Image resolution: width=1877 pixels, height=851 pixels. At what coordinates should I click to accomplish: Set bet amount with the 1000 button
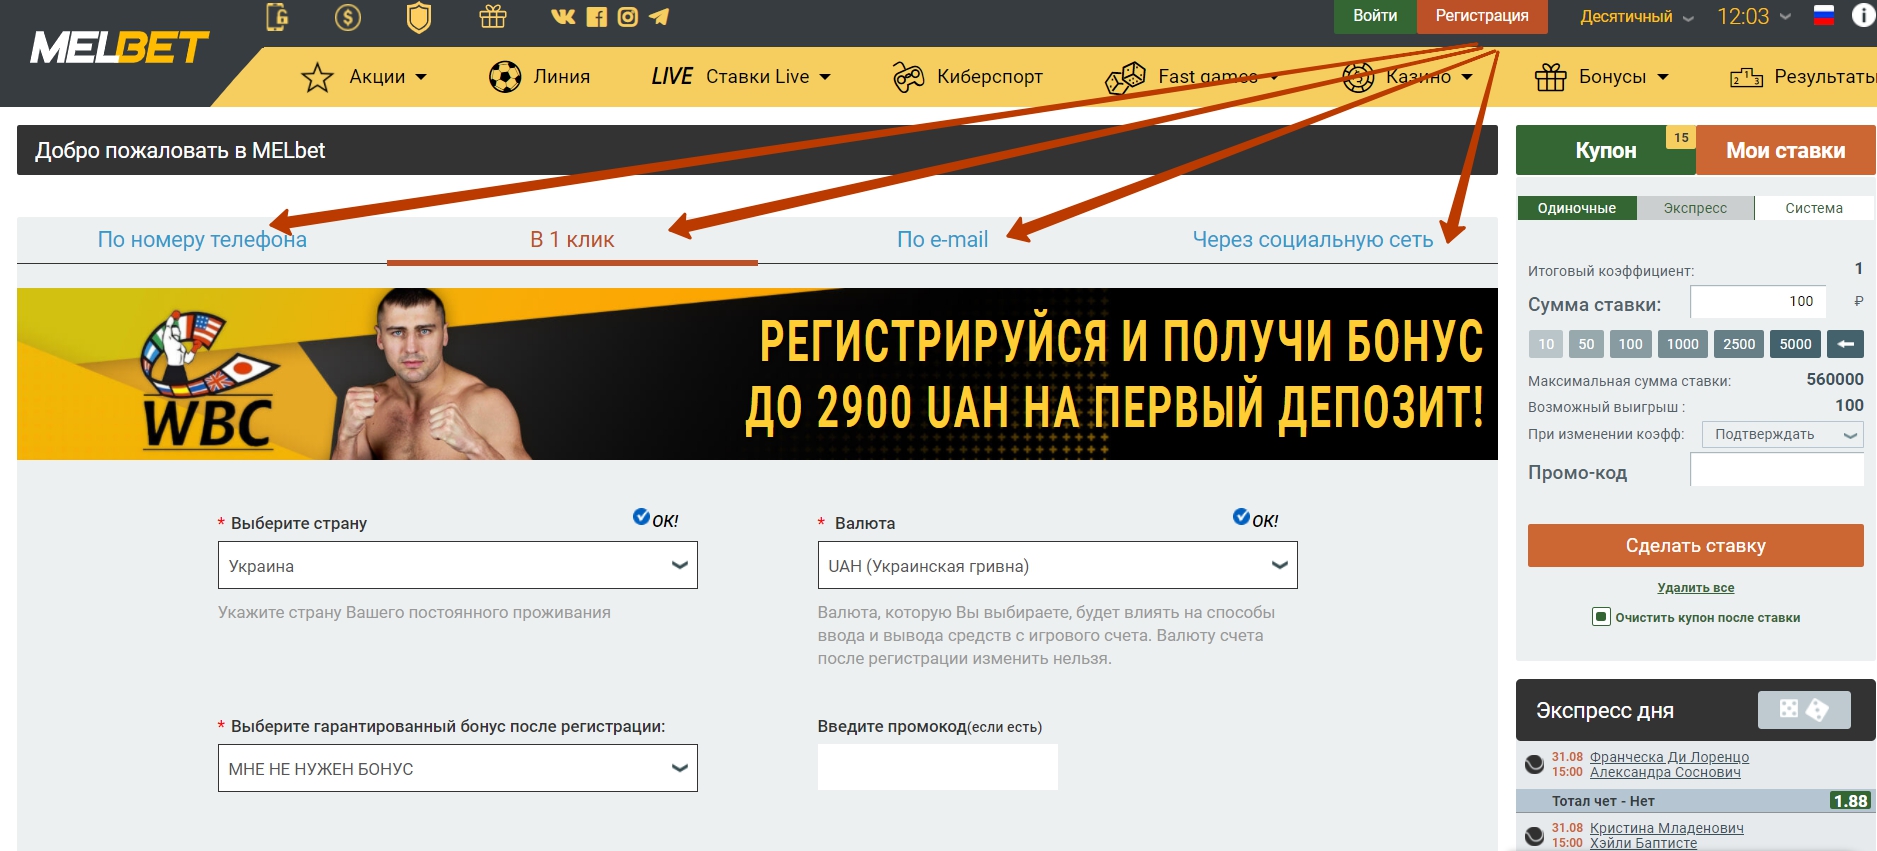[x=1683, y=344]
